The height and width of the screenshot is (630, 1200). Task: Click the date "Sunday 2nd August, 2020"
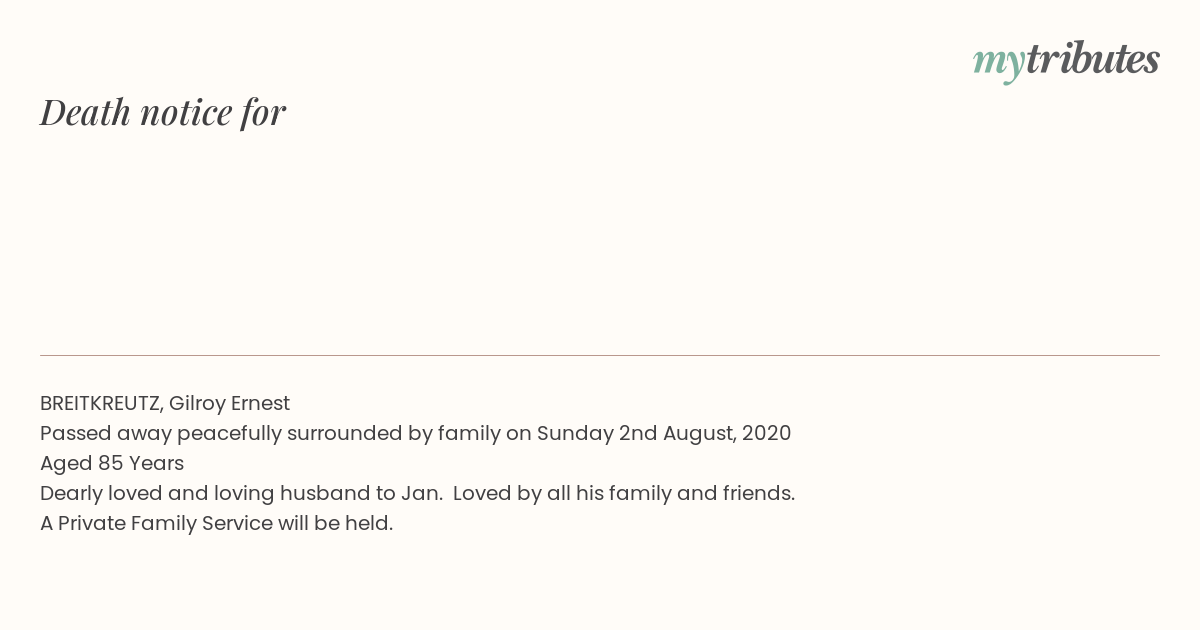(x=664, y=433)
